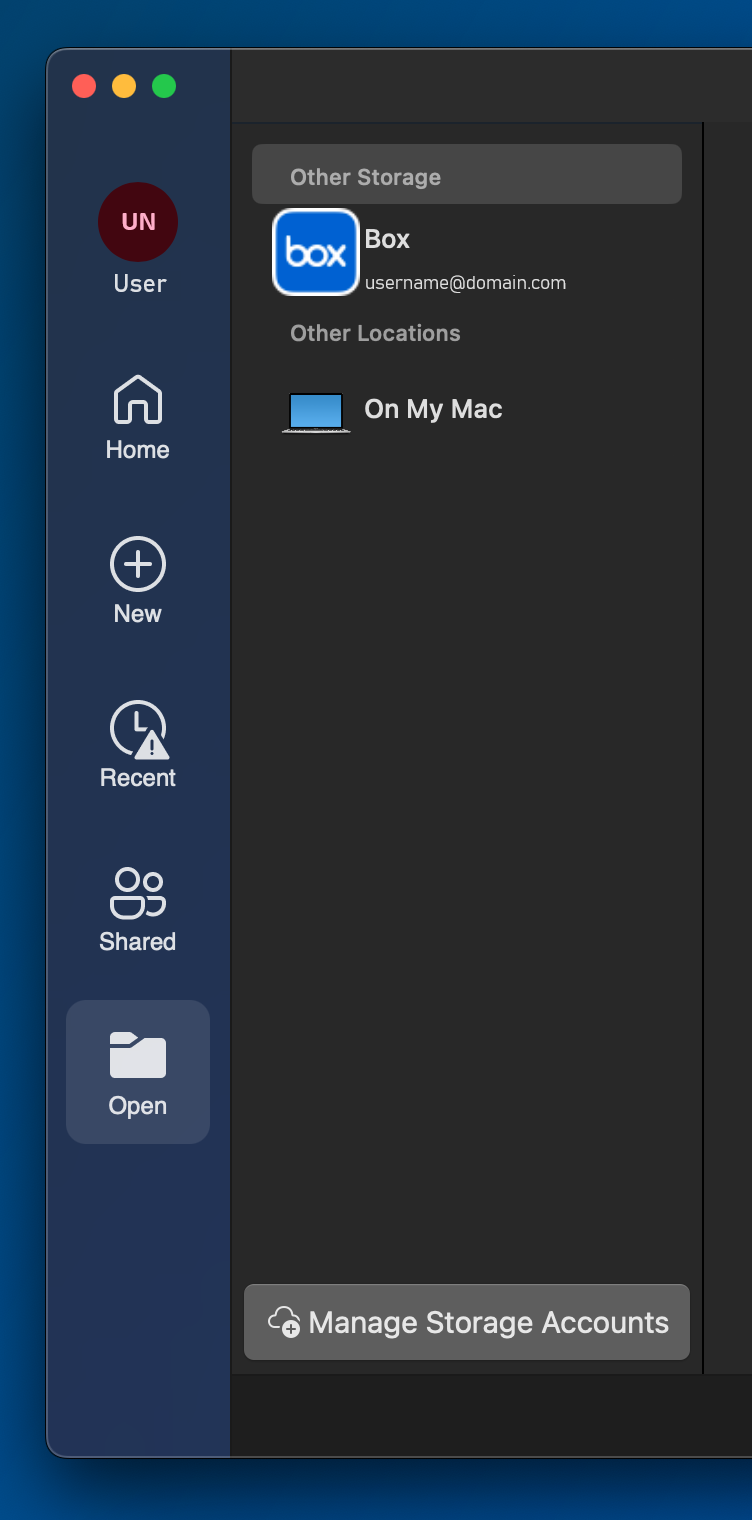The height and width of the screenshot is (1520, 752).
Task: Click the Other Locations section heading
Action: point(375,333)
